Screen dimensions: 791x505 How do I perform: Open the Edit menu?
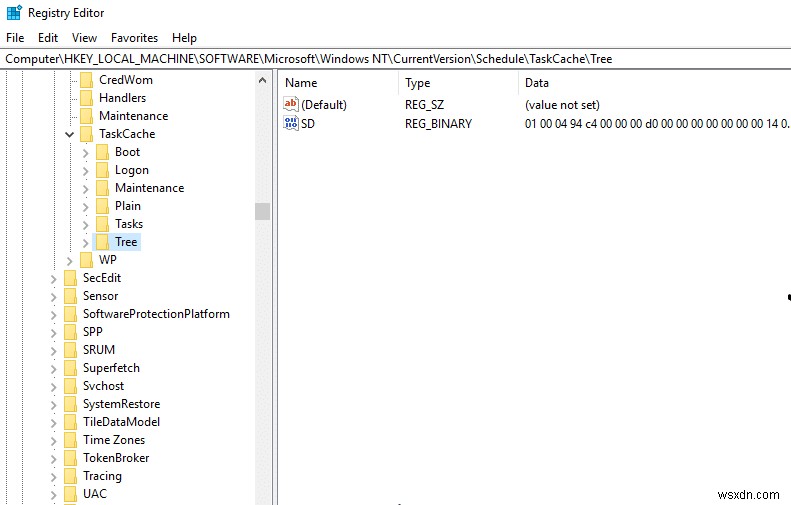[x=48, y=38]
